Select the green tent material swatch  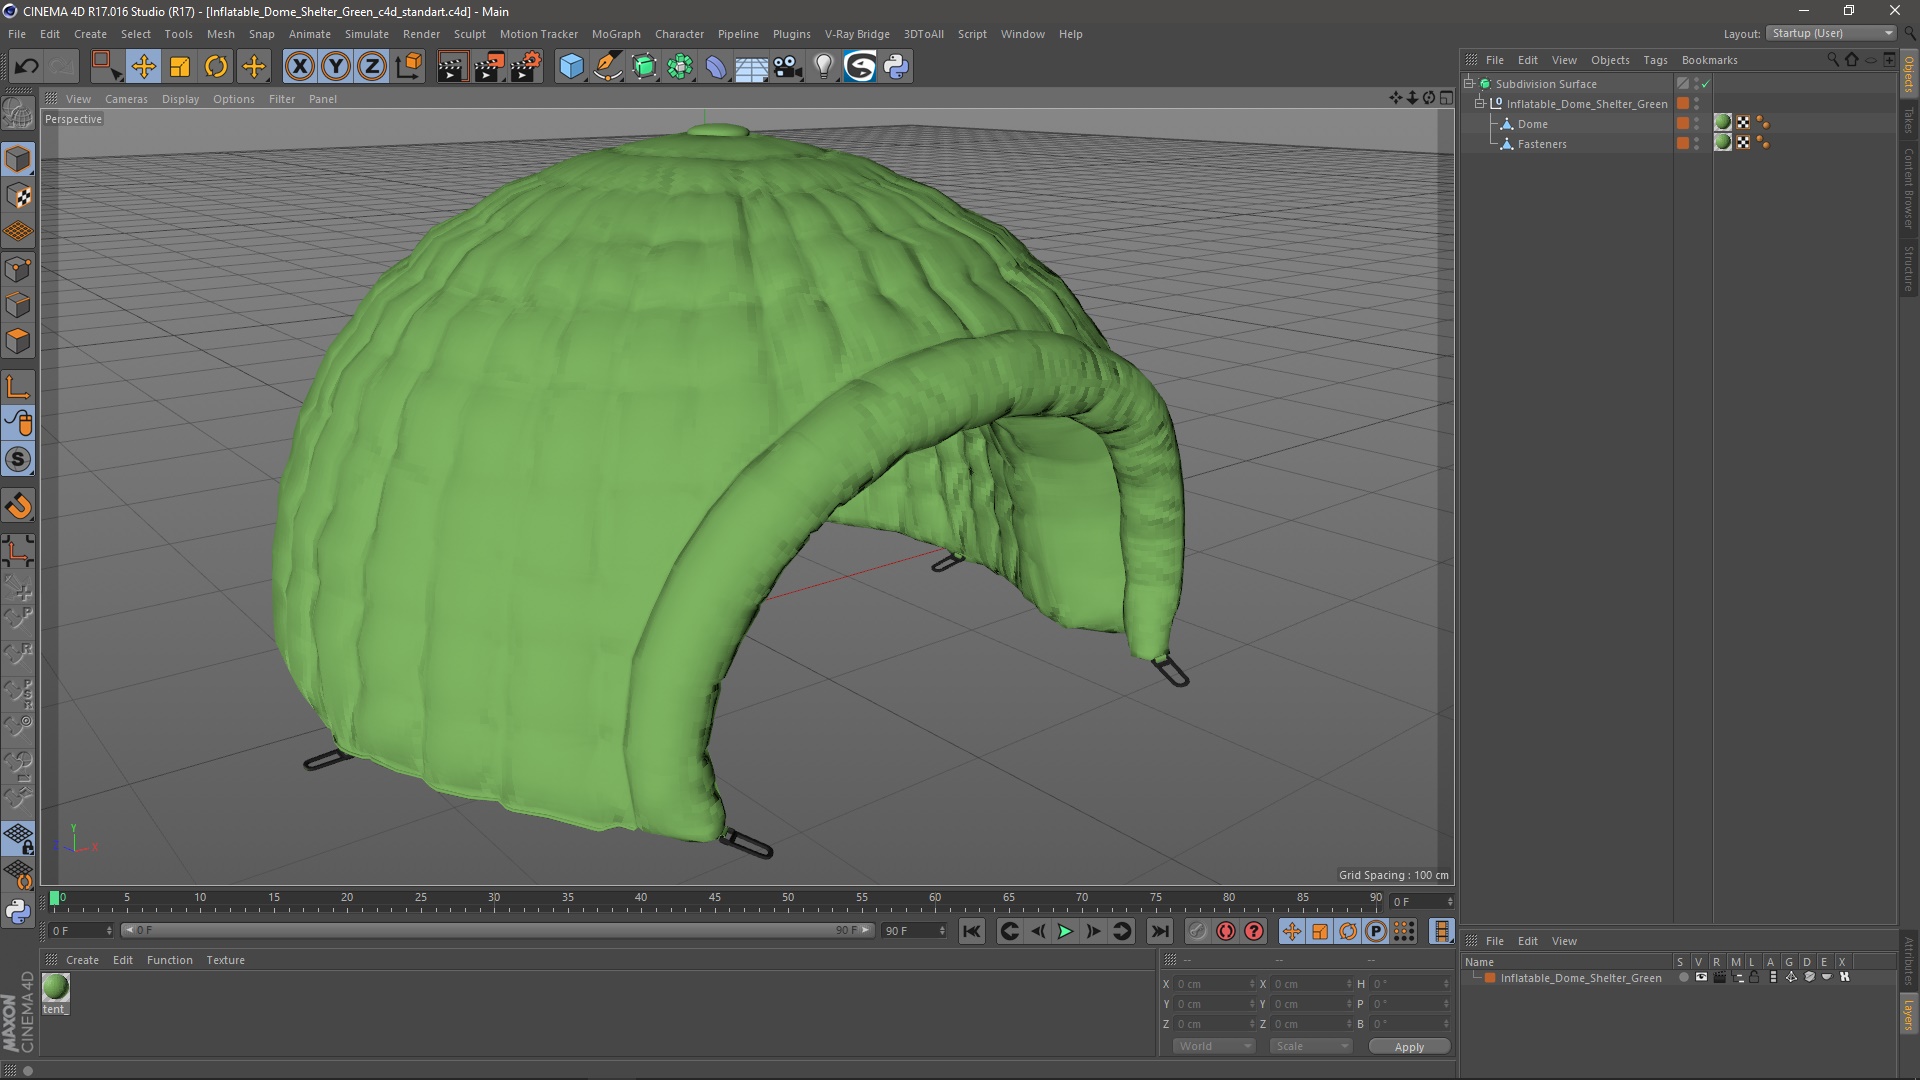click(x=56, y=987)
